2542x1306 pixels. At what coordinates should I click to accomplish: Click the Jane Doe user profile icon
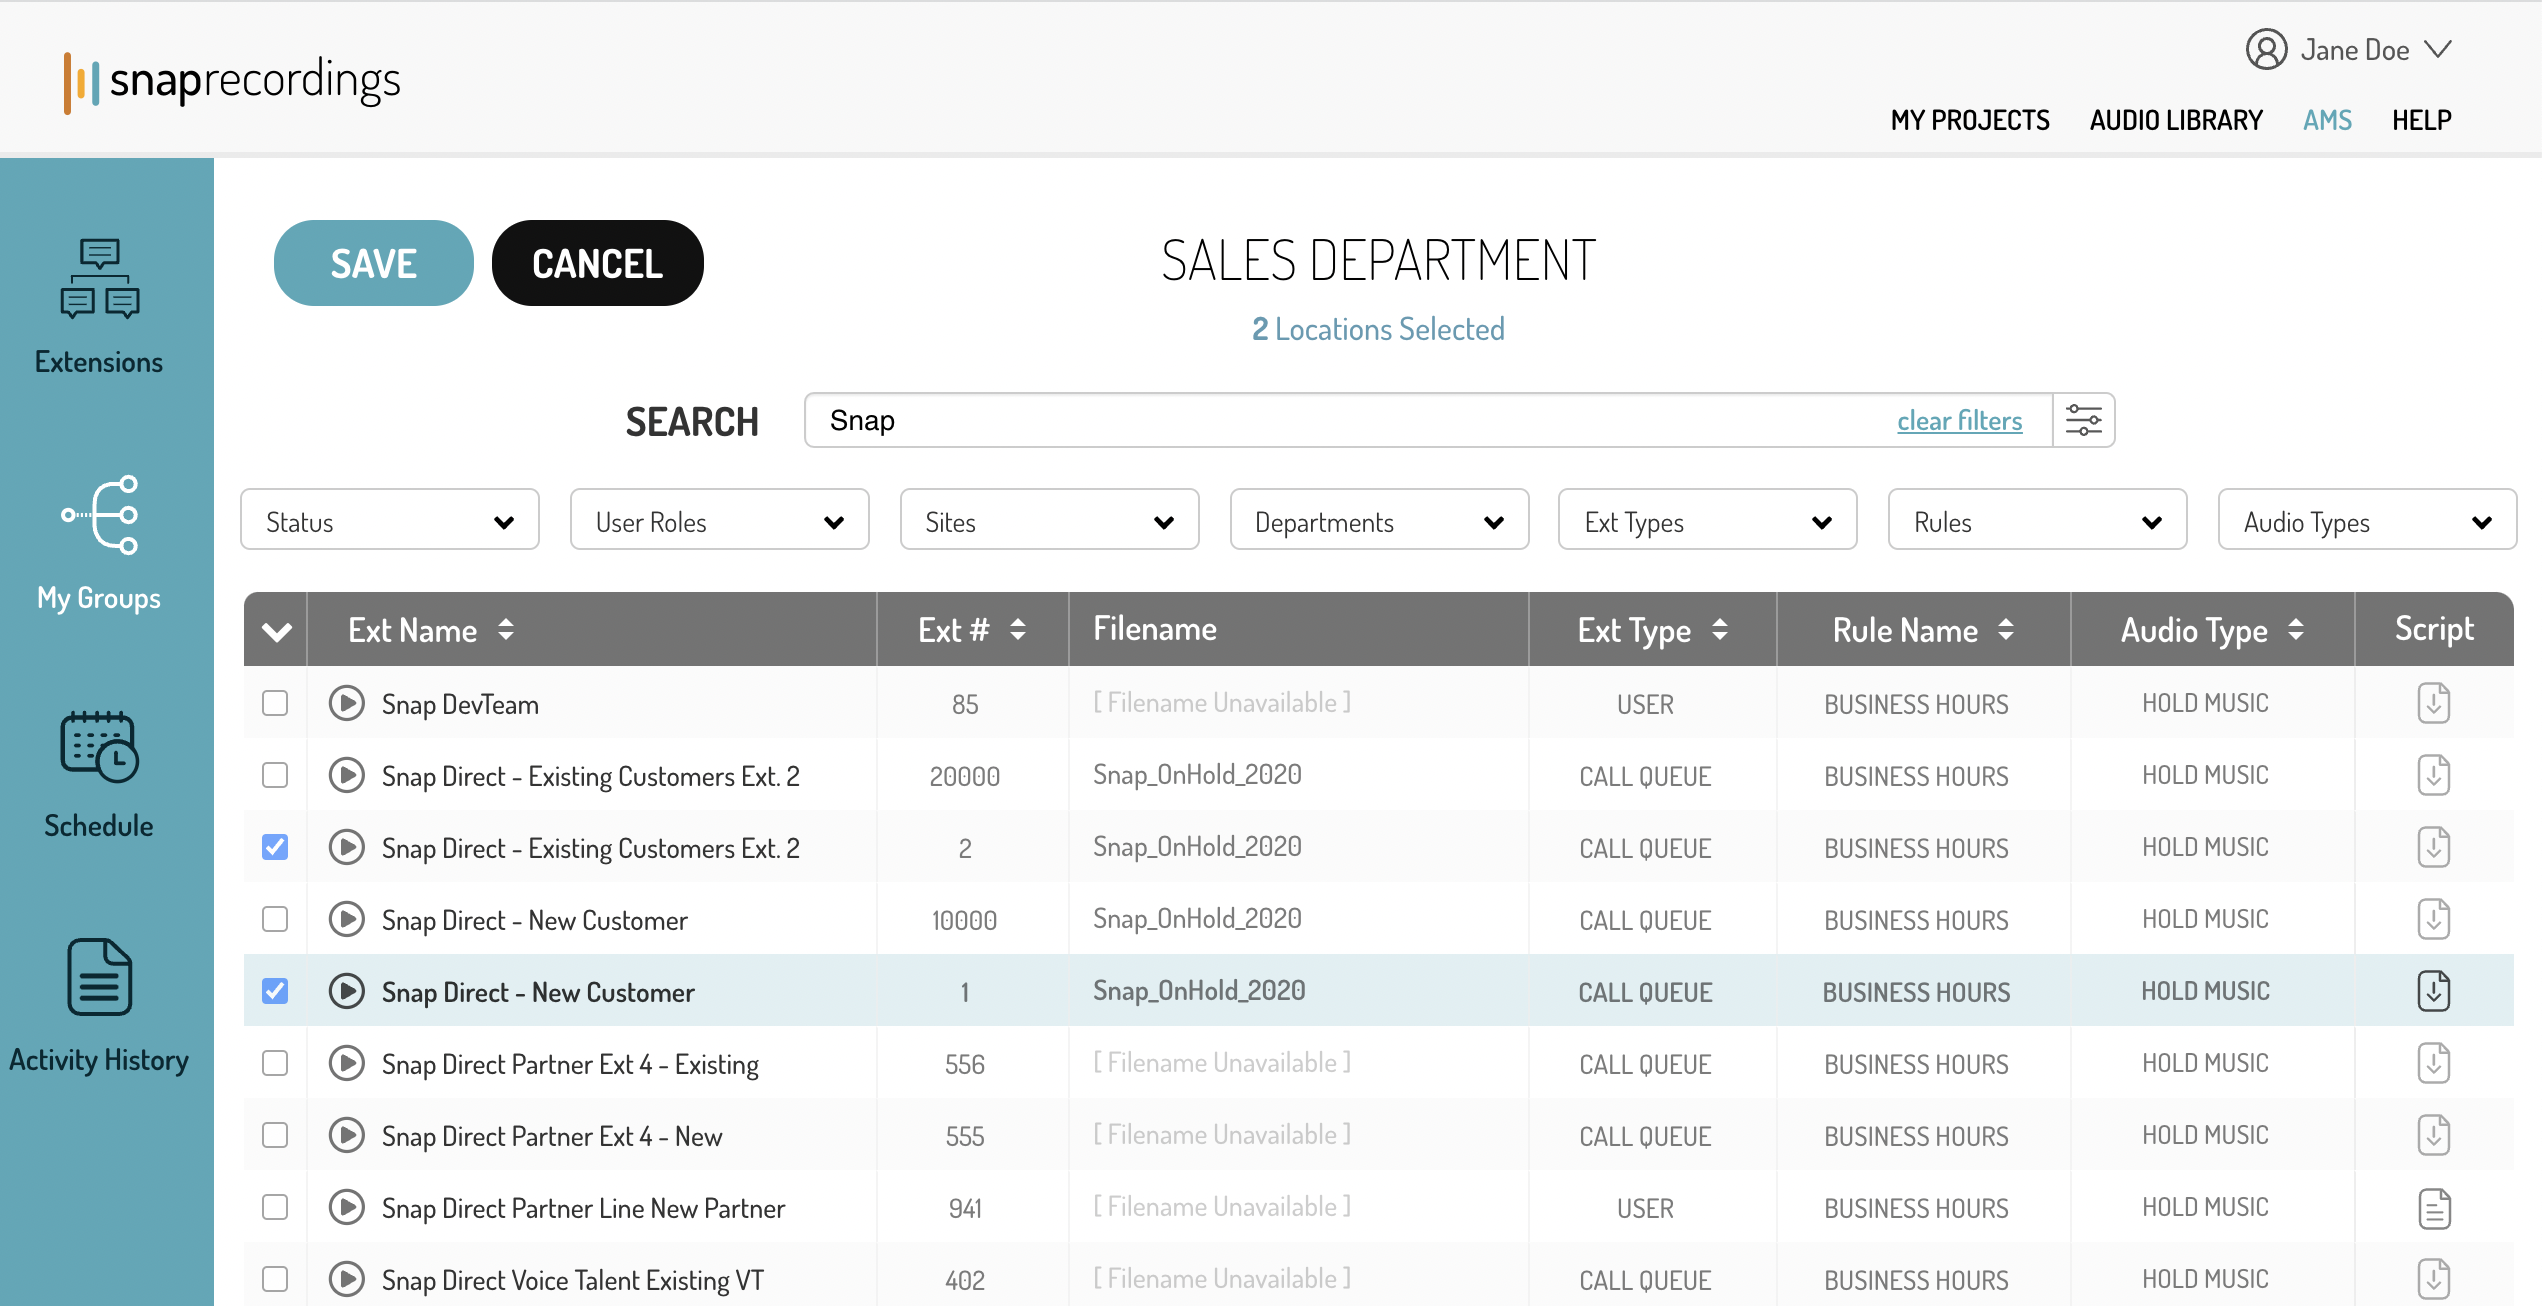click(x=2266, y=50)
